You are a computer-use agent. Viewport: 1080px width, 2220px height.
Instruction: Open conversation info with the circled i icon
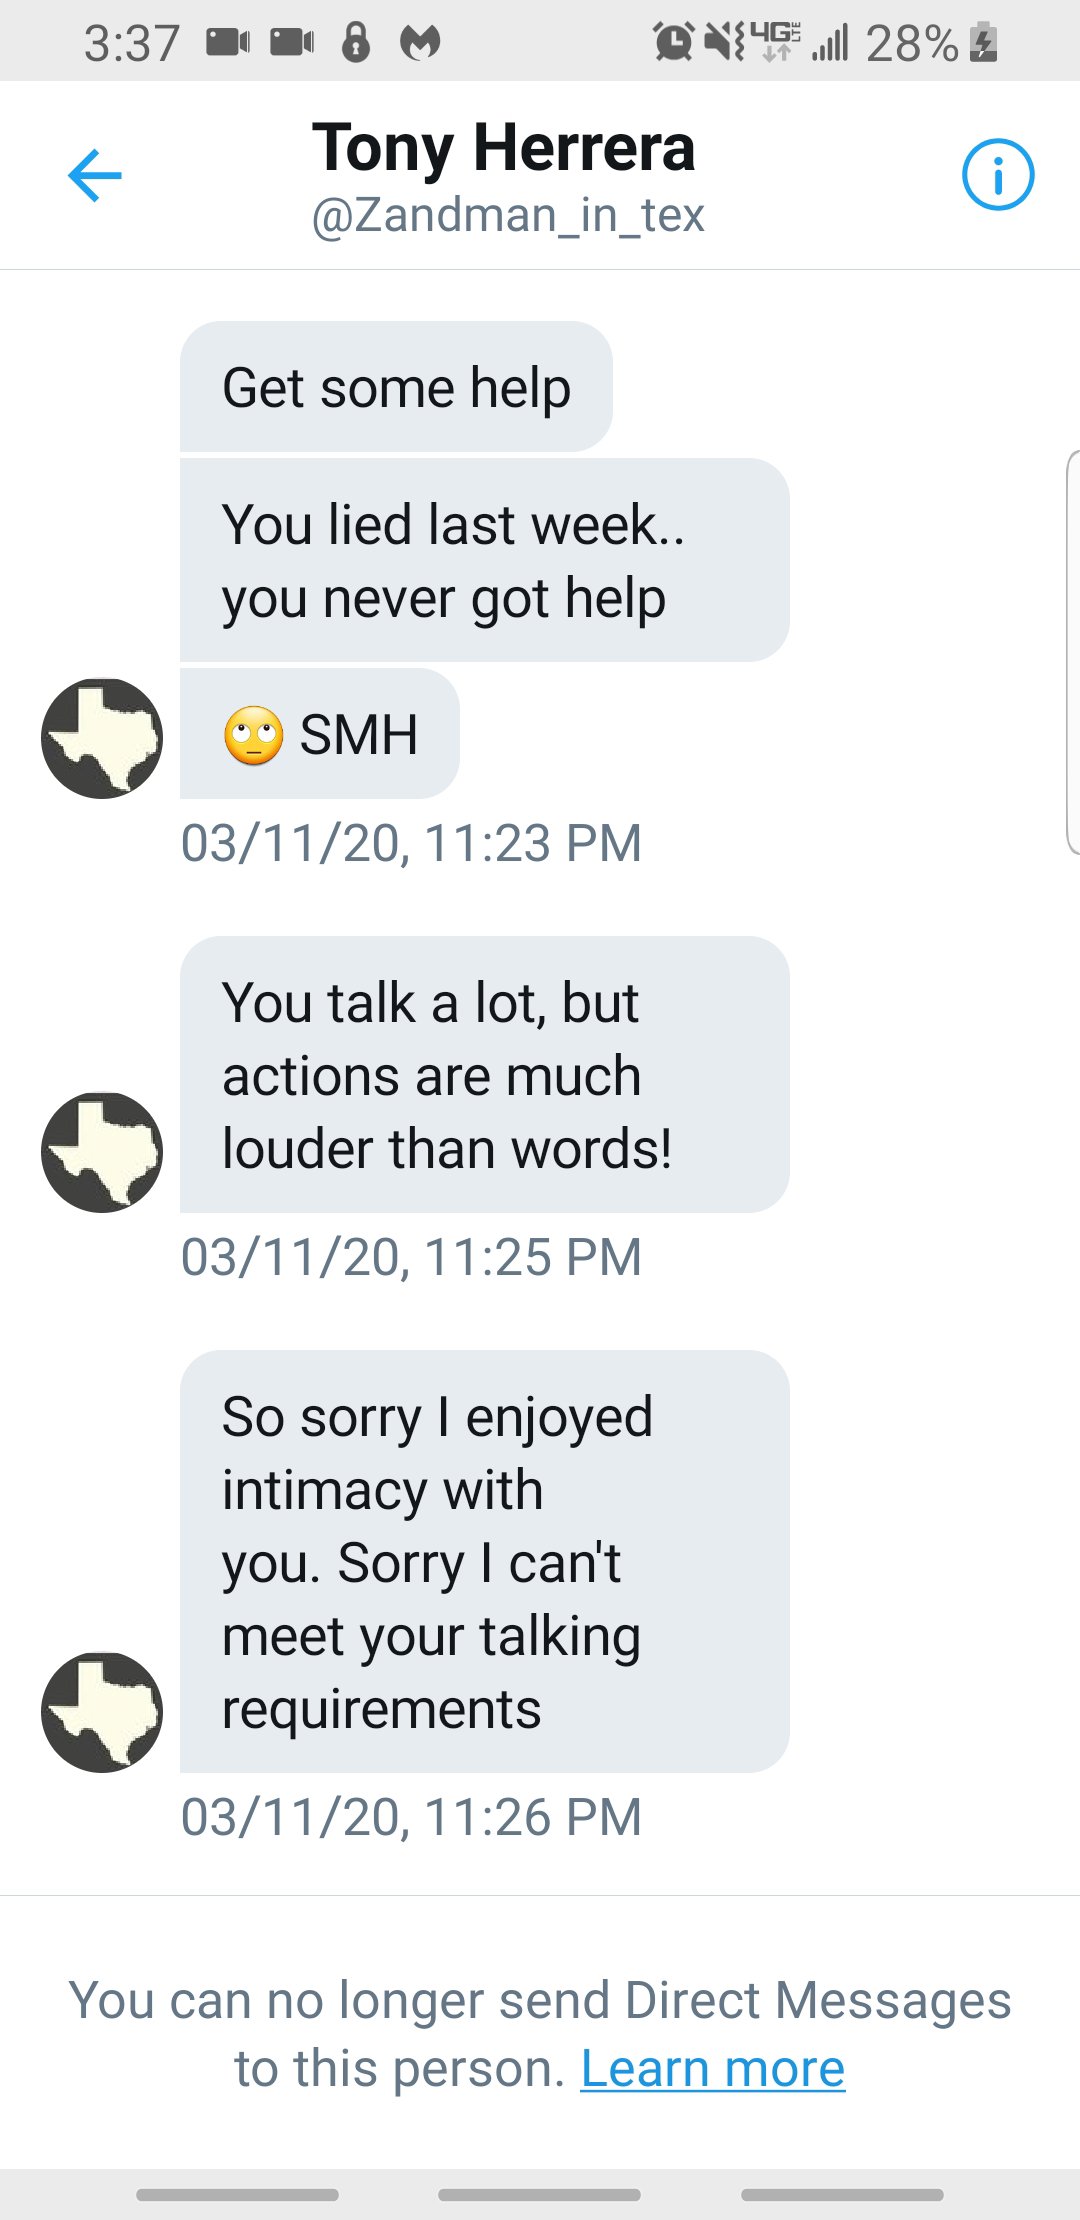[x=997, y=176]
